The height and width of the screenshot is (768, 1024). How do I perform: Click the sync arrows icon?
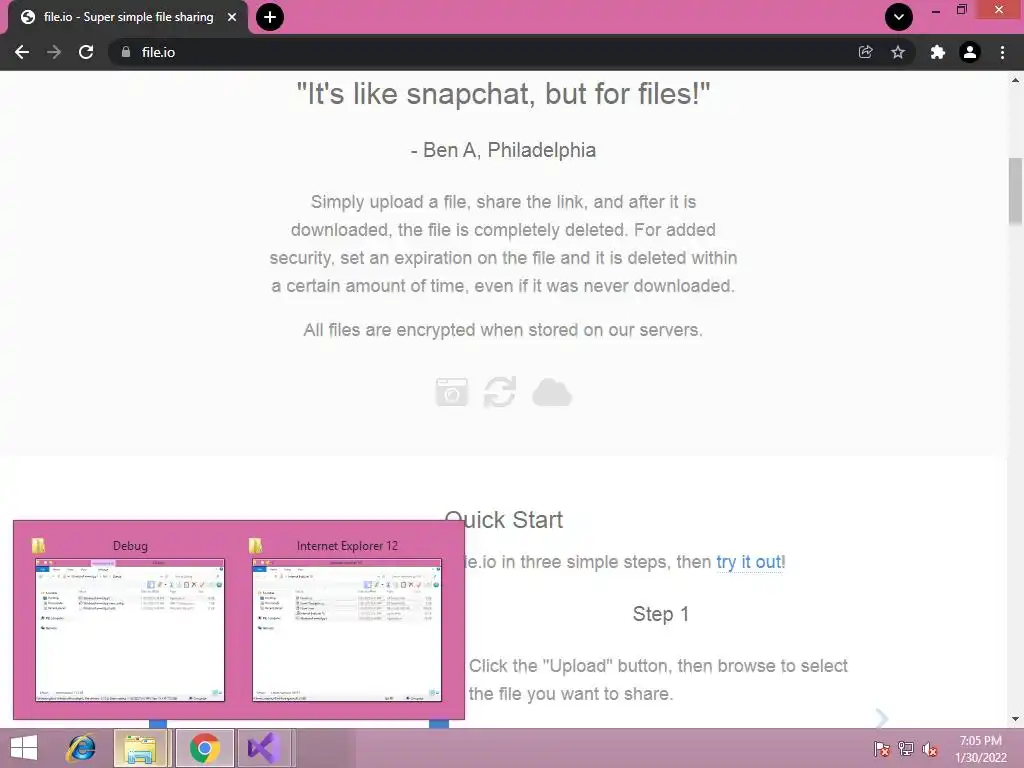point(500,392)
